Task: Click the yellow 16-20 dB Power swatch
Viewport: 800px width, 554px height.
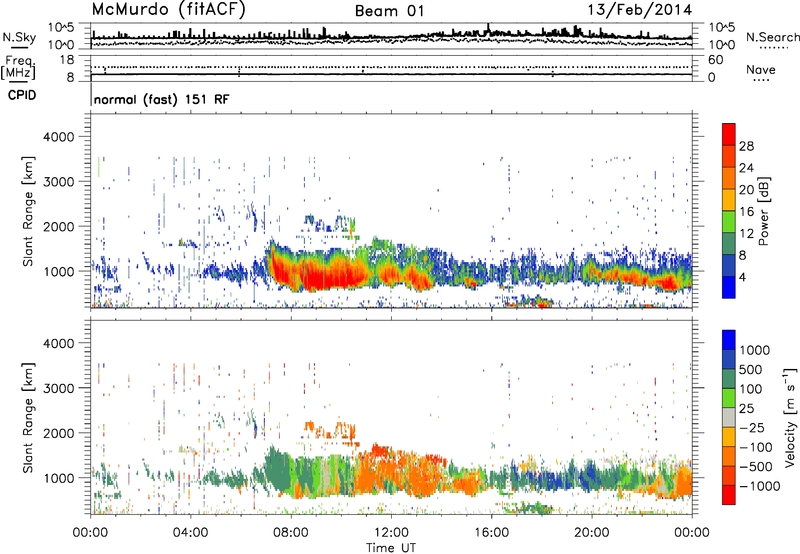Action: [x=729, y=199]
